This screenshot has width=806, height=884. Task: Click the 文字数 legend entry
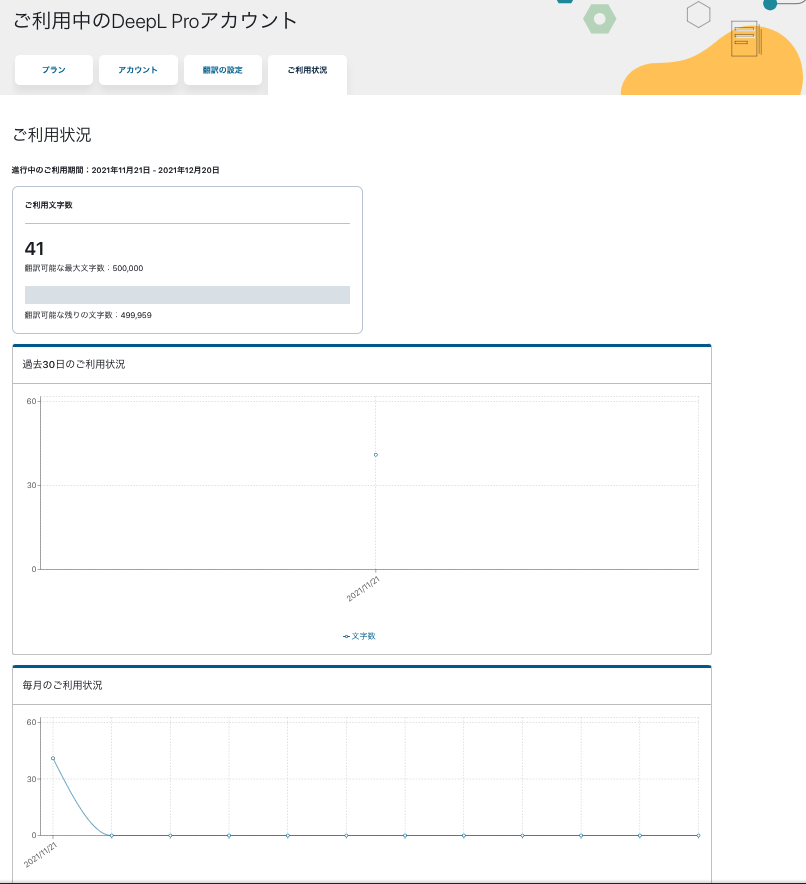359,636
